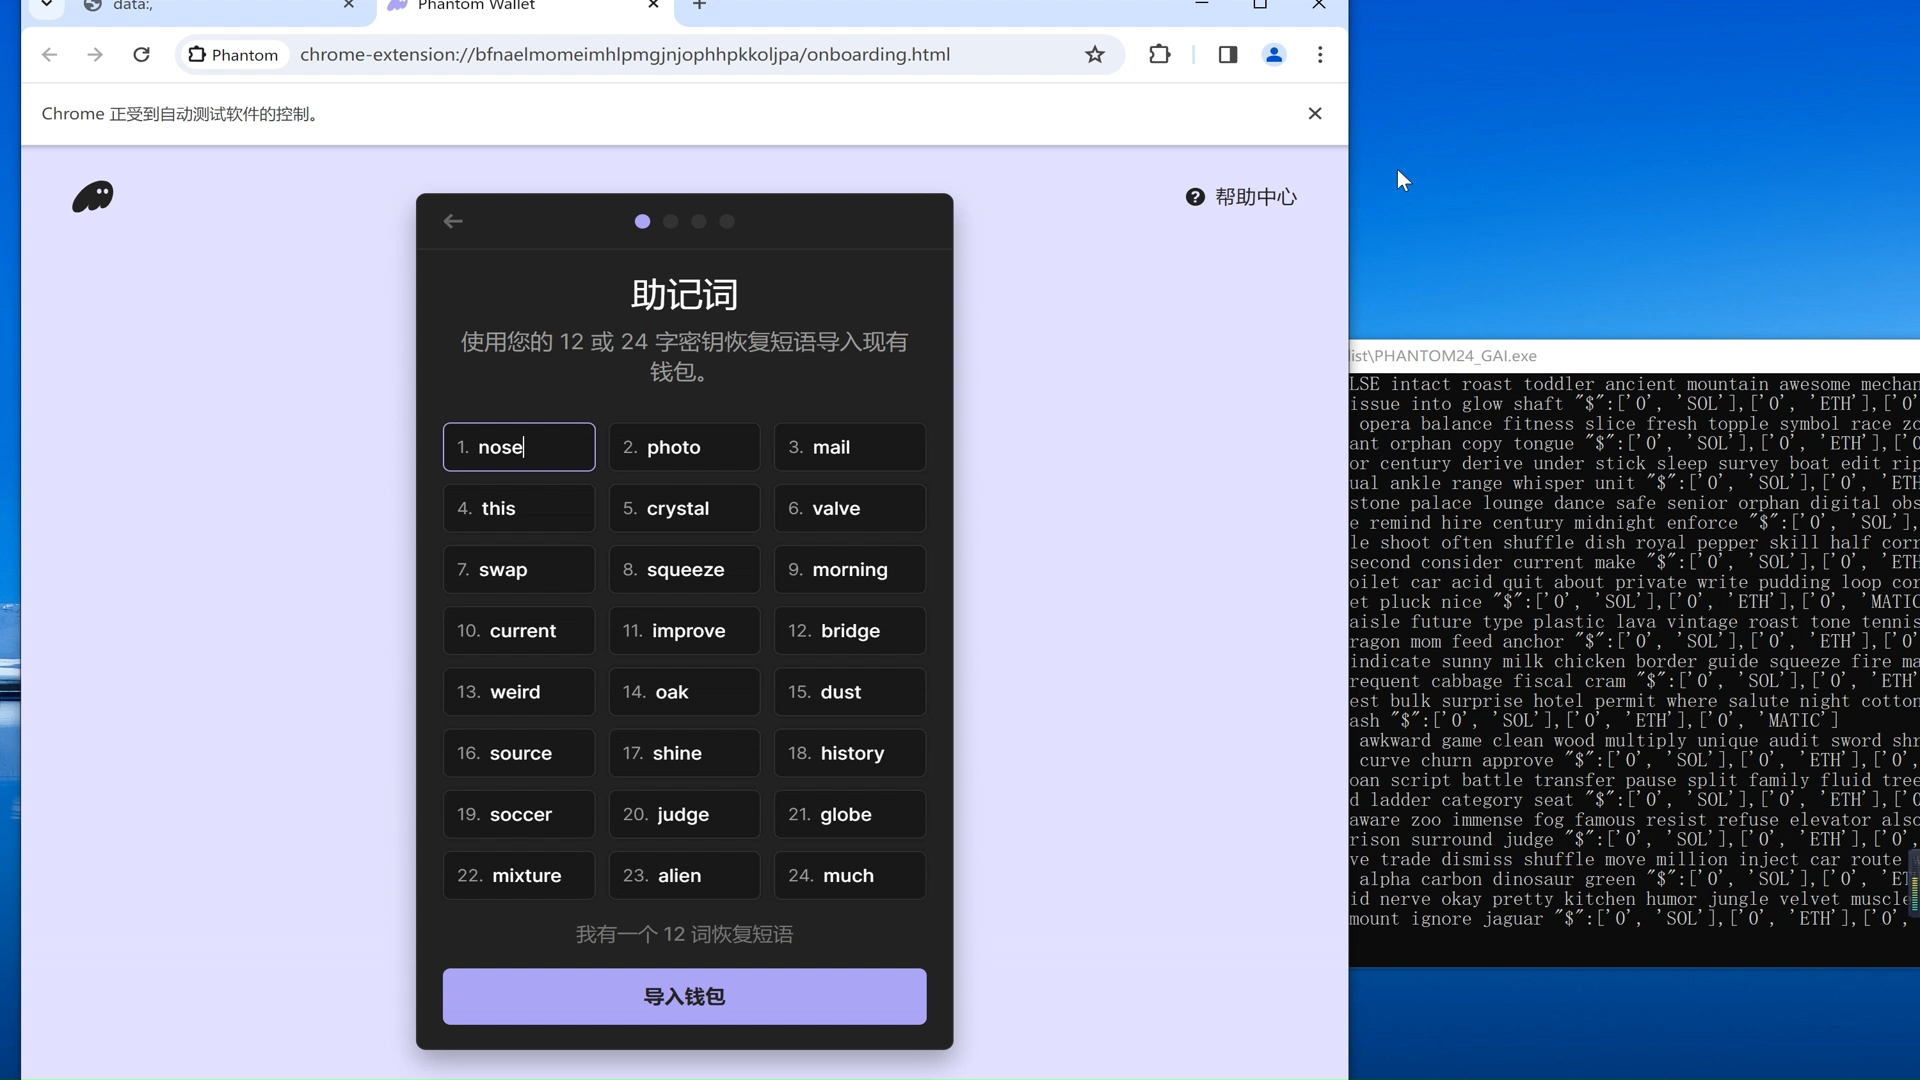Click the reload page icon in toolbar
Viewport: 1920px width, 1080px height.
[141, 54]
